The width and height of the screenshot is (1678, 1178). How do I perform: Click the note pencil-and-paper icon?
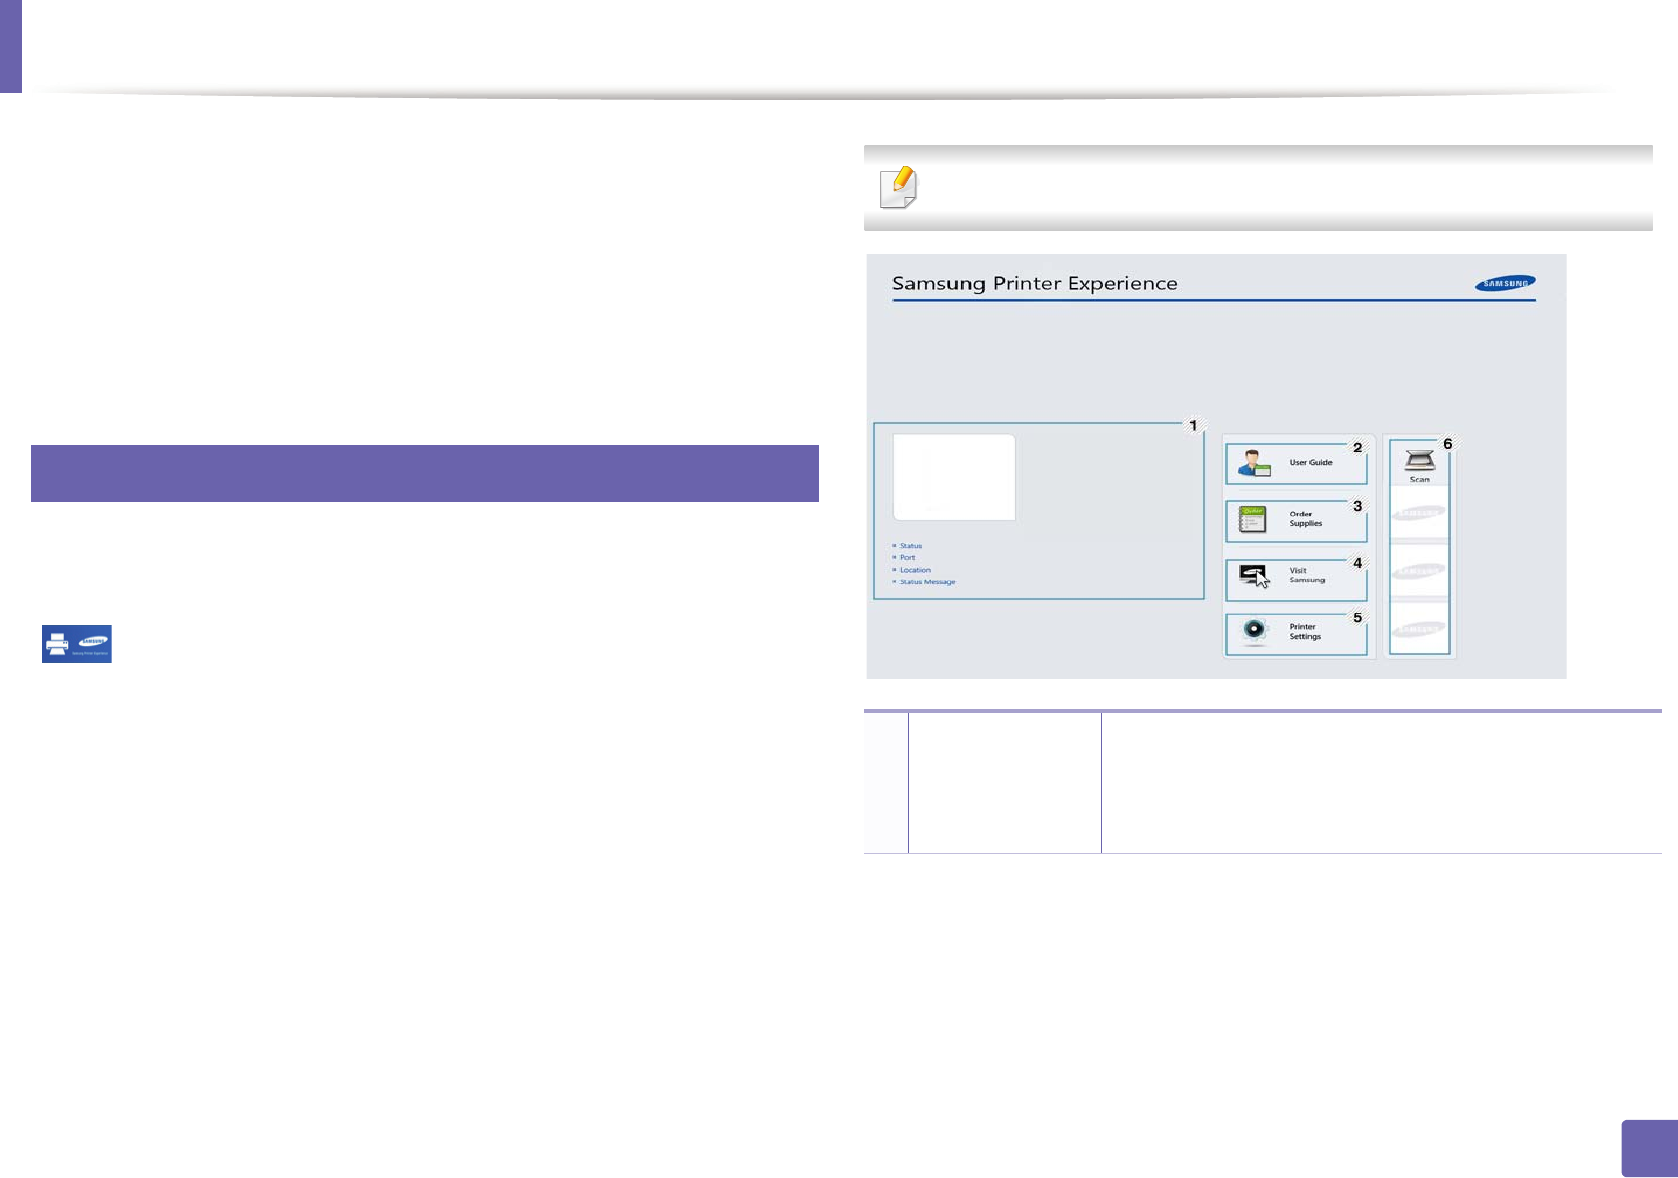(898, 187)
